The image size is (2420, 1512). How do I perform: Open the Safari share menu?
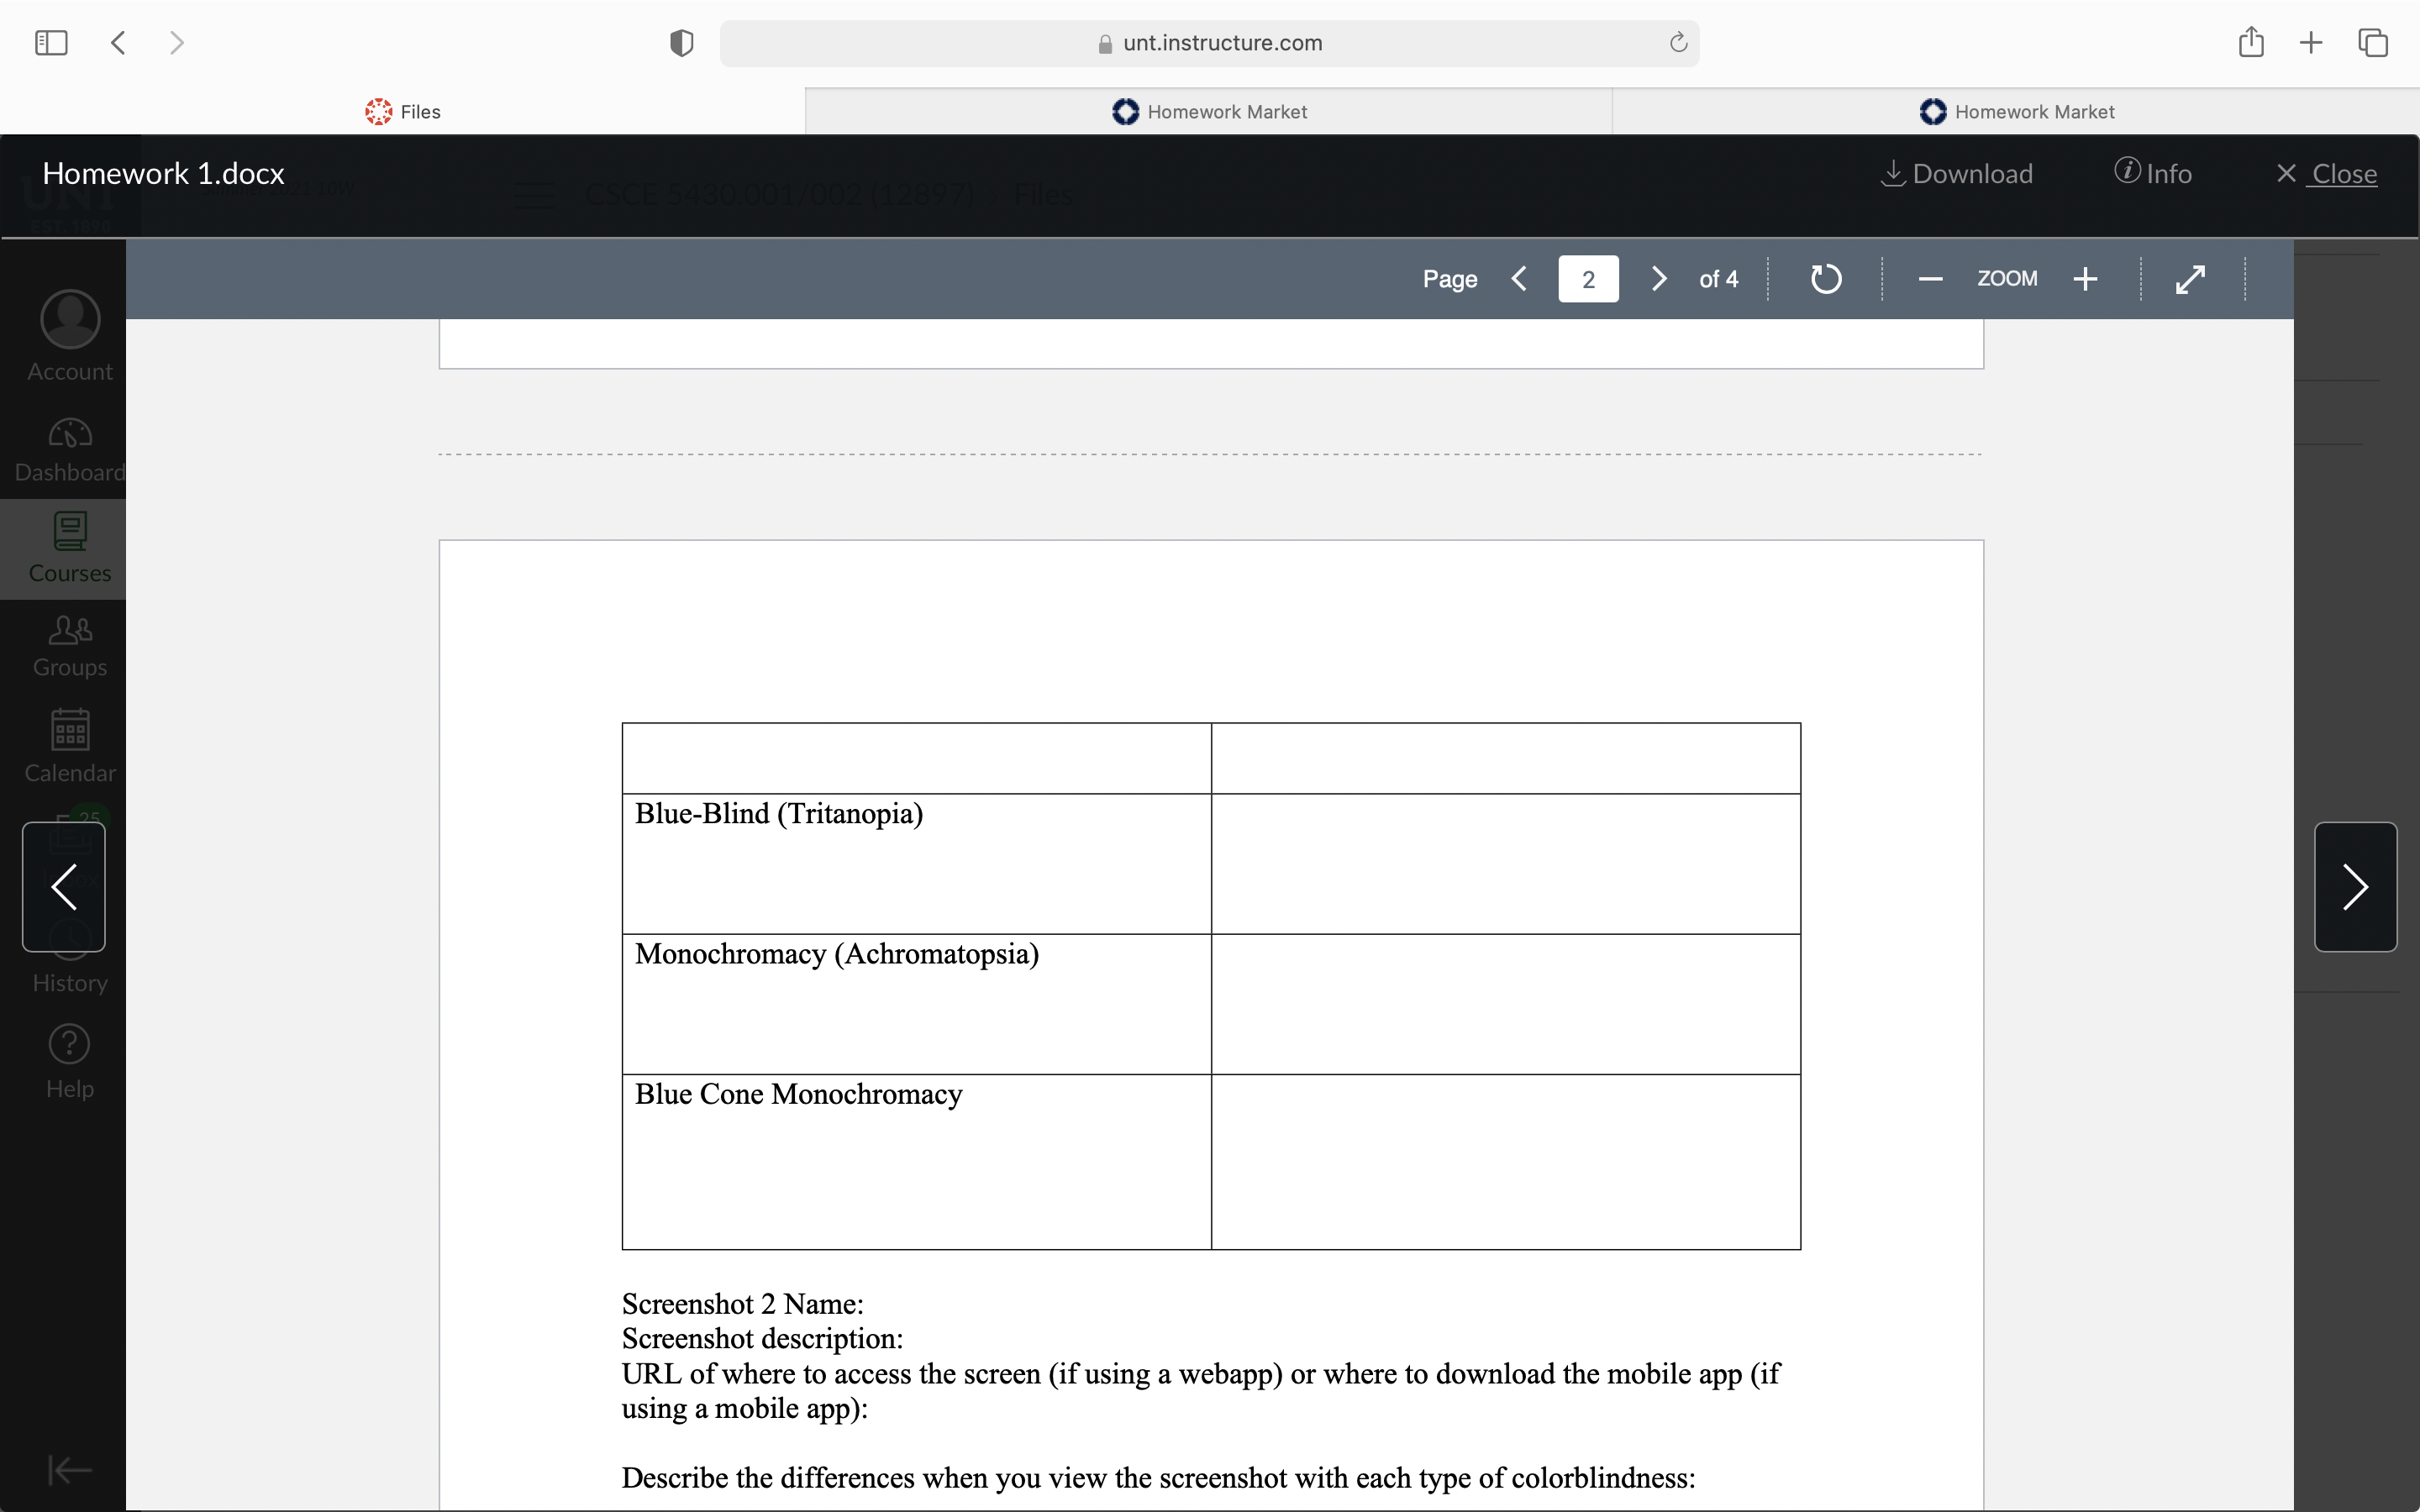[2250, 42]
